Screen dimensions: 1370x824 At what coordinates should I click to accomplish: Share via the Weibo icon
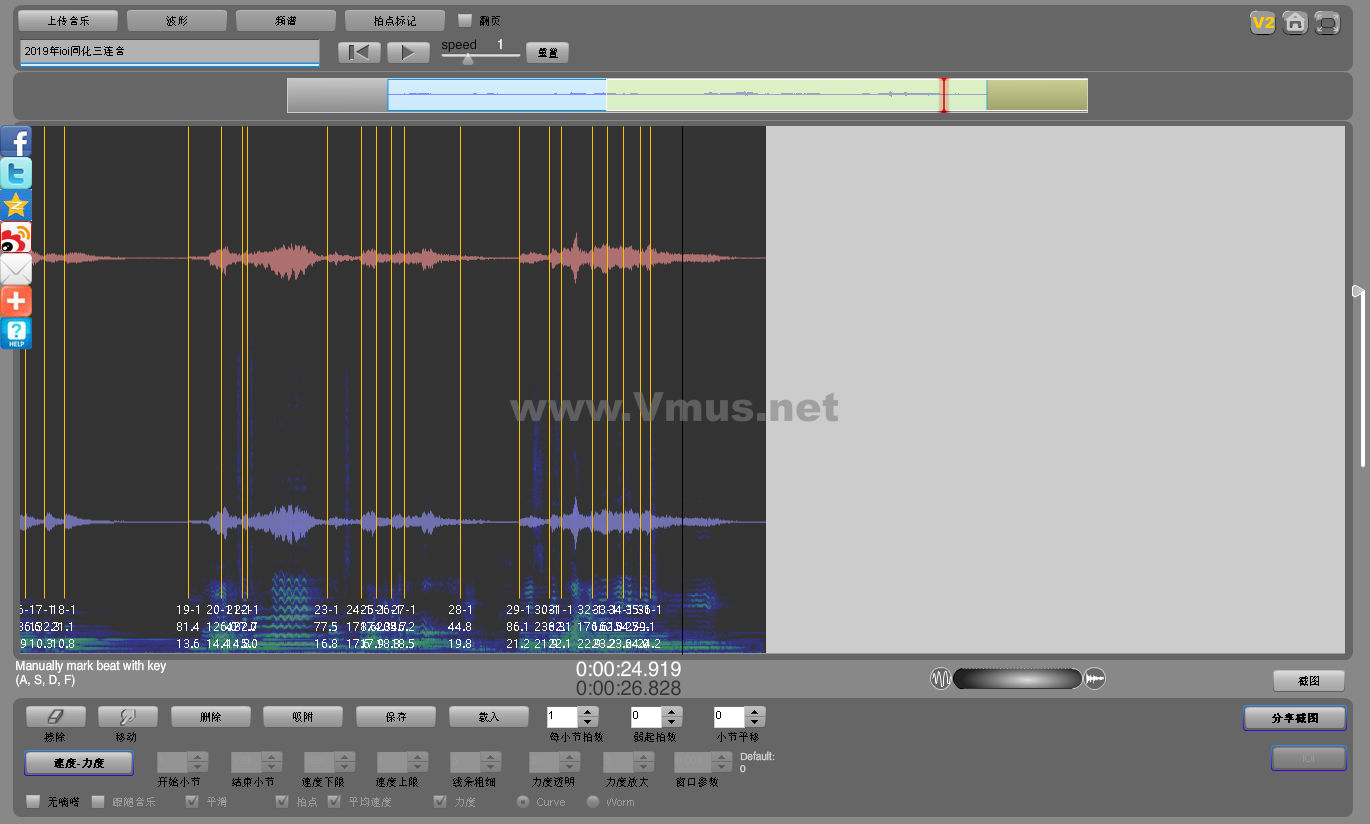(x=16, y=237)
